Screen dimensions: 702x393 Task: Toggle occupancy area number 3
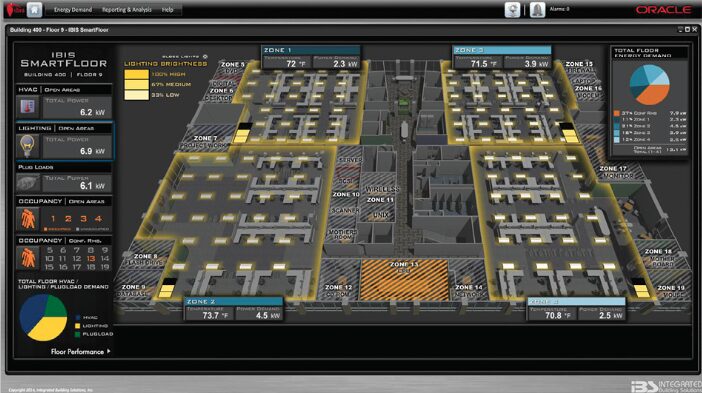click(x=83, y=218)
